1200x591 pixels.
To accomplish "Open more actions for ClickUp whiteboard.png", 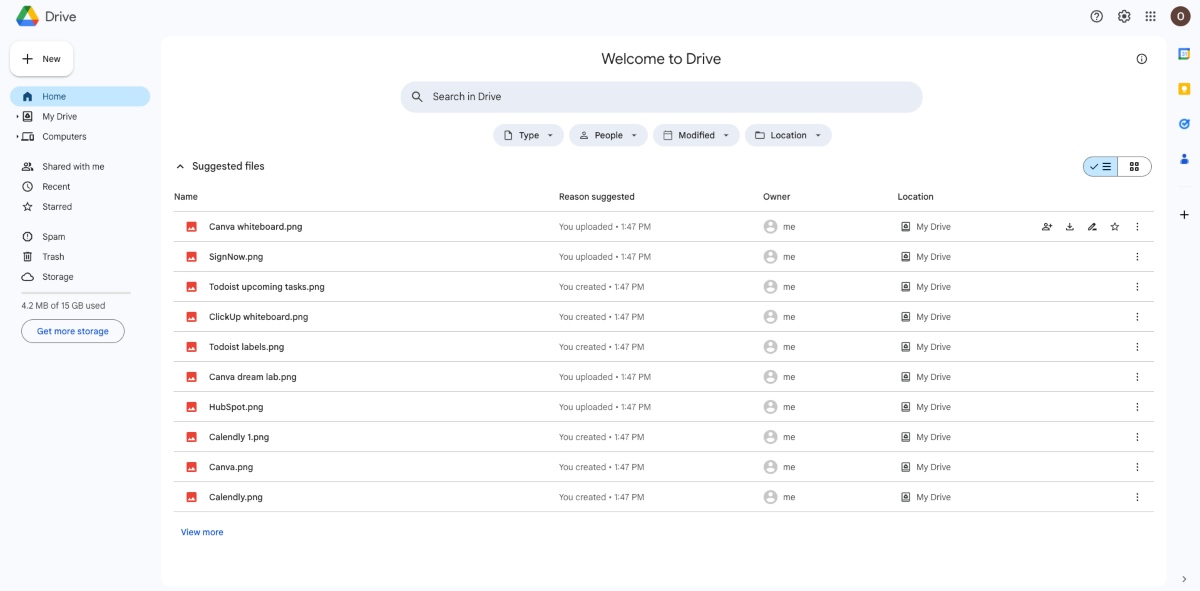I will tap(1137, 317).
